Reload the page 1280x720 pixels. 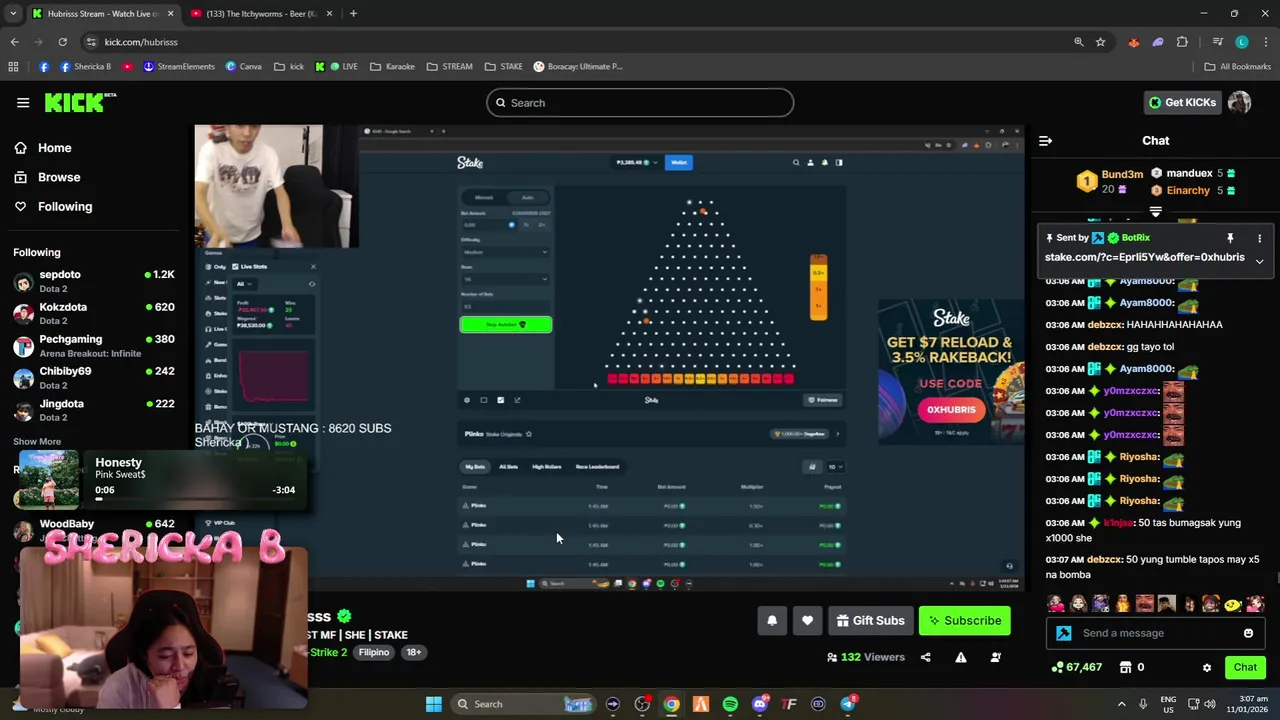point(62,42)
